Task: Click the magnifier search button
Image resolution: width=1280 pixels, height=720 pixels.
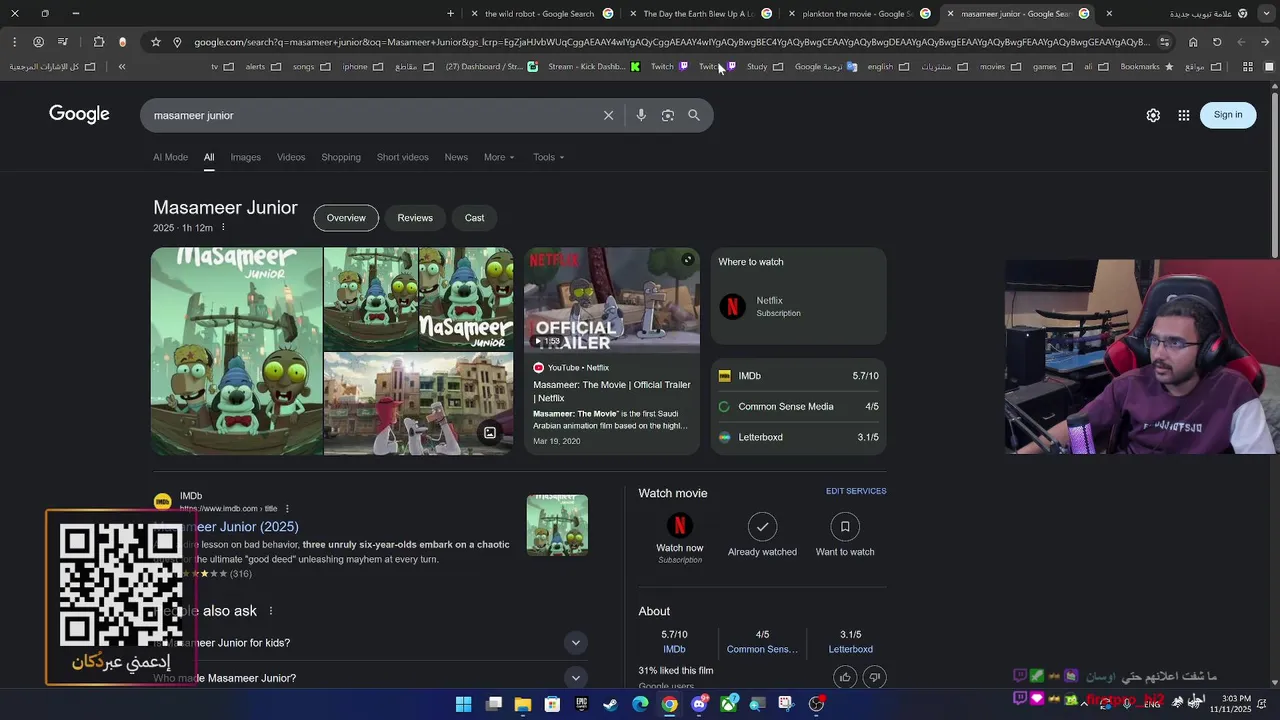Action: pos(694,115)
